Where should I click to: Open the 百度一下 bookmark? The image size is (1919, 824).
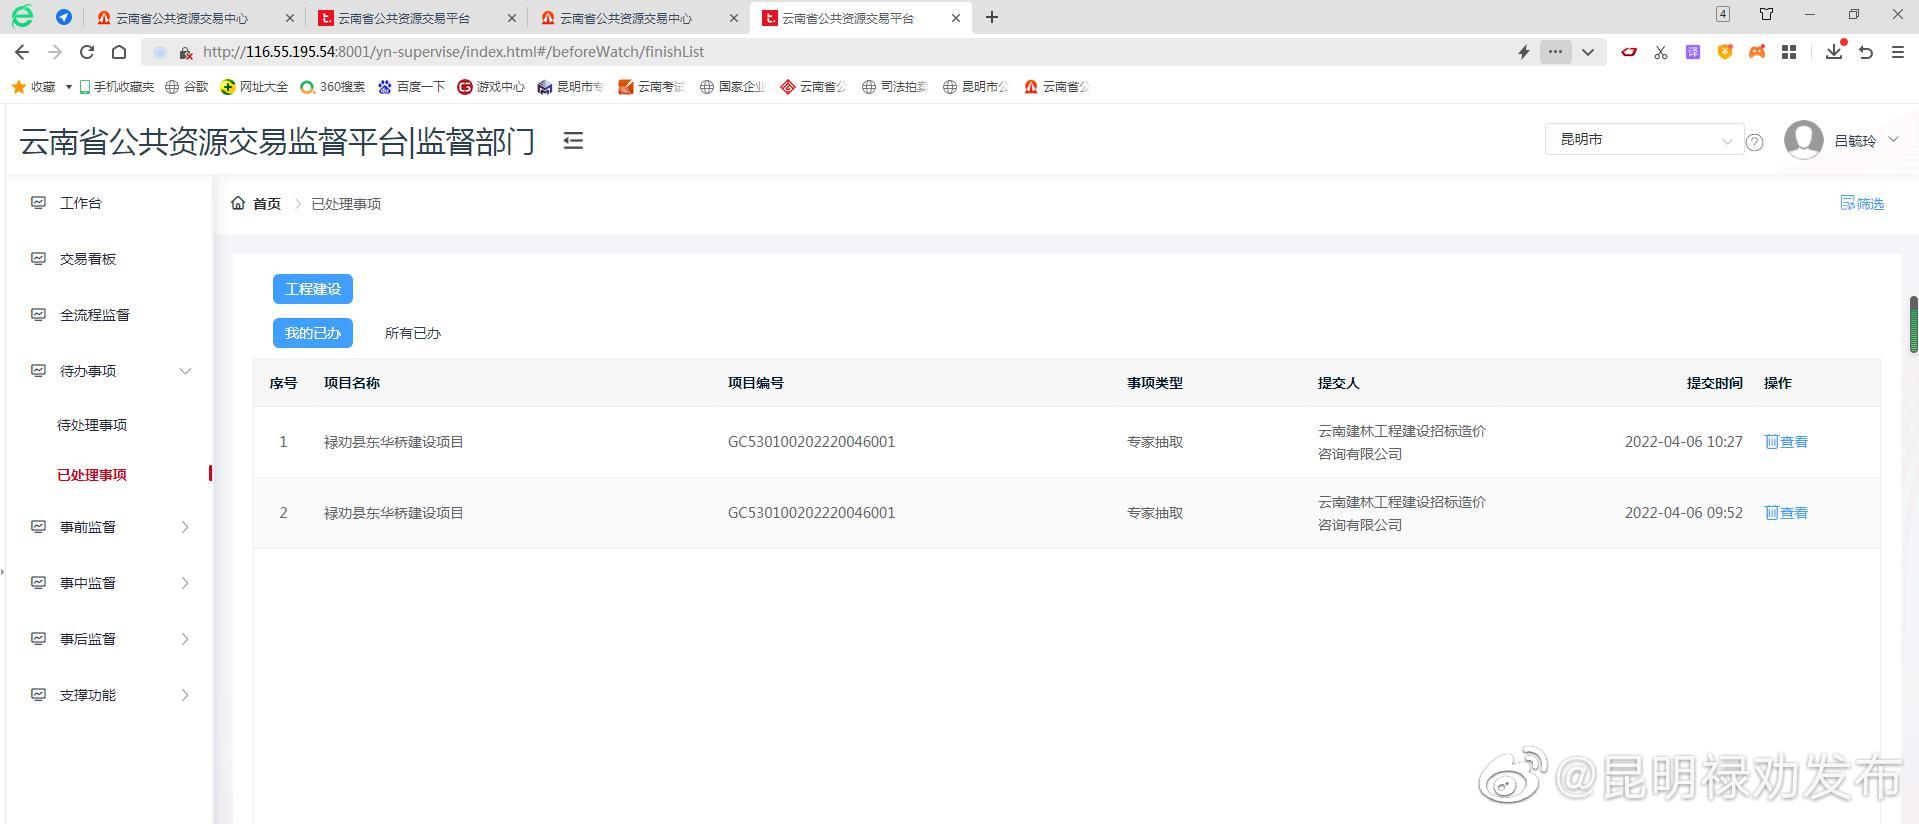[x=411, y=87]
